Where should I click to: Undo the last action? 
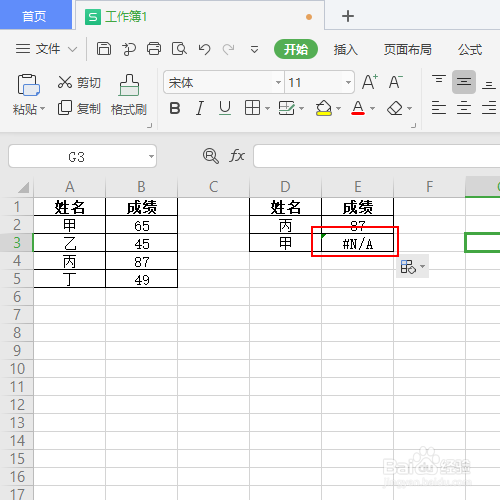[x=204, y=49]
